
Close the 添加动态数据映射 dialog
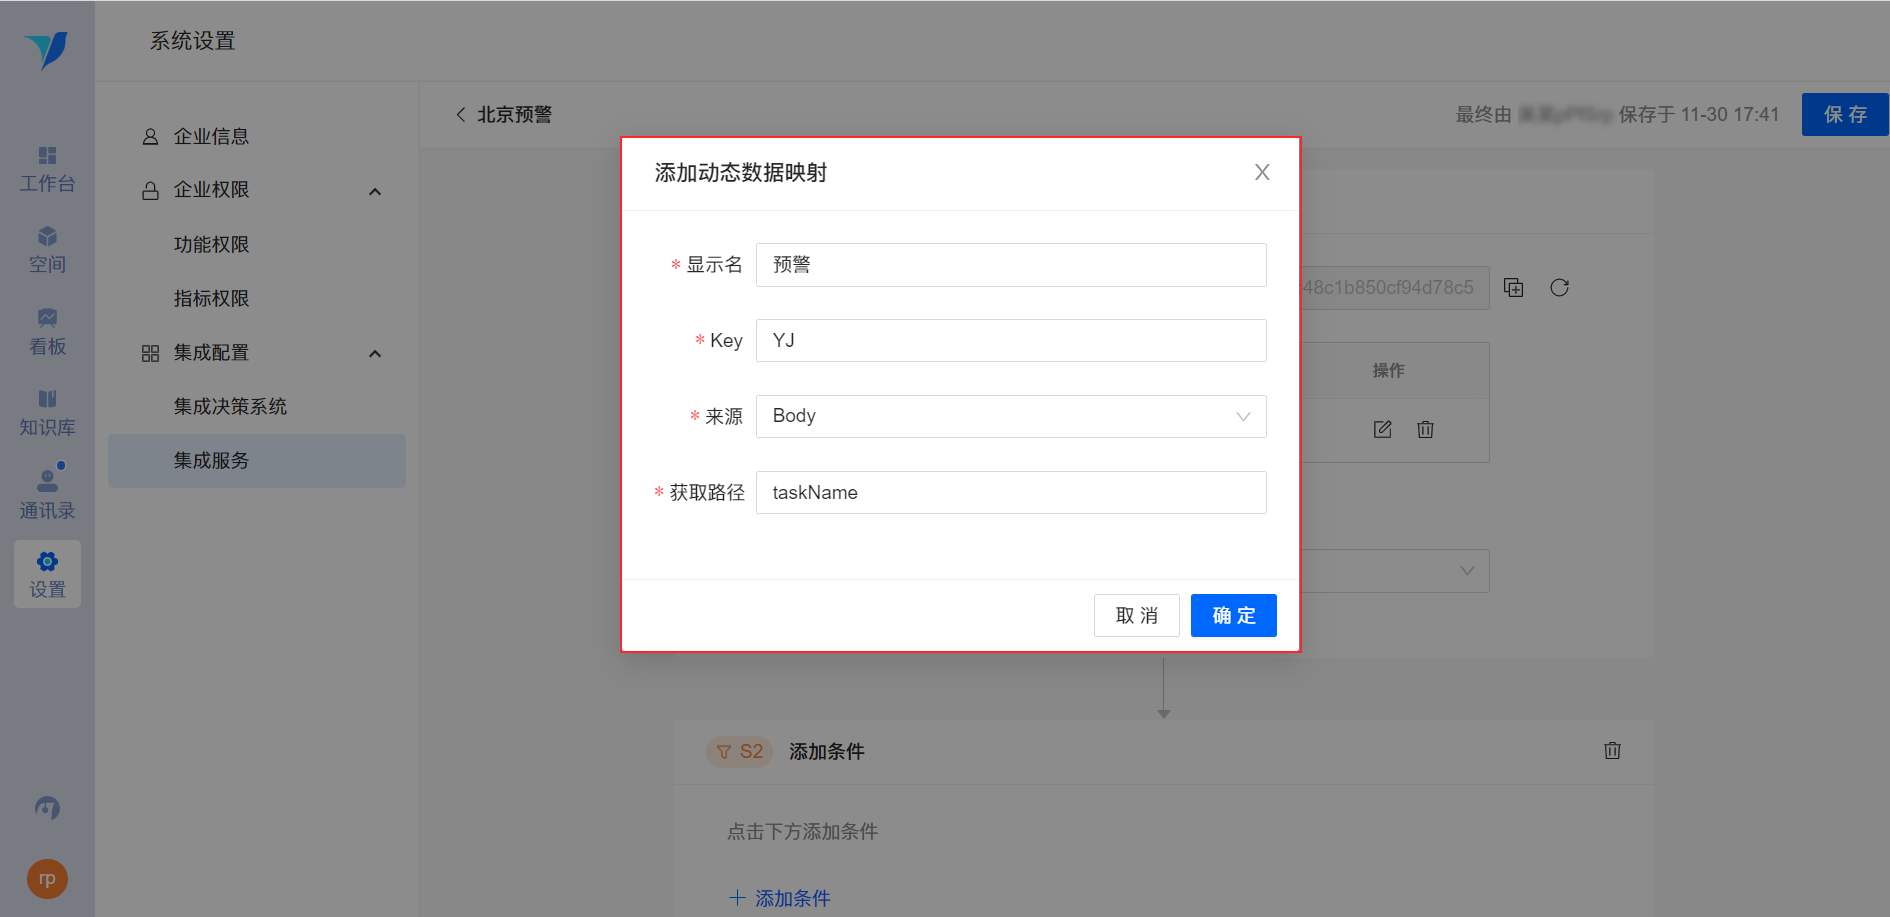(1262, 172)
